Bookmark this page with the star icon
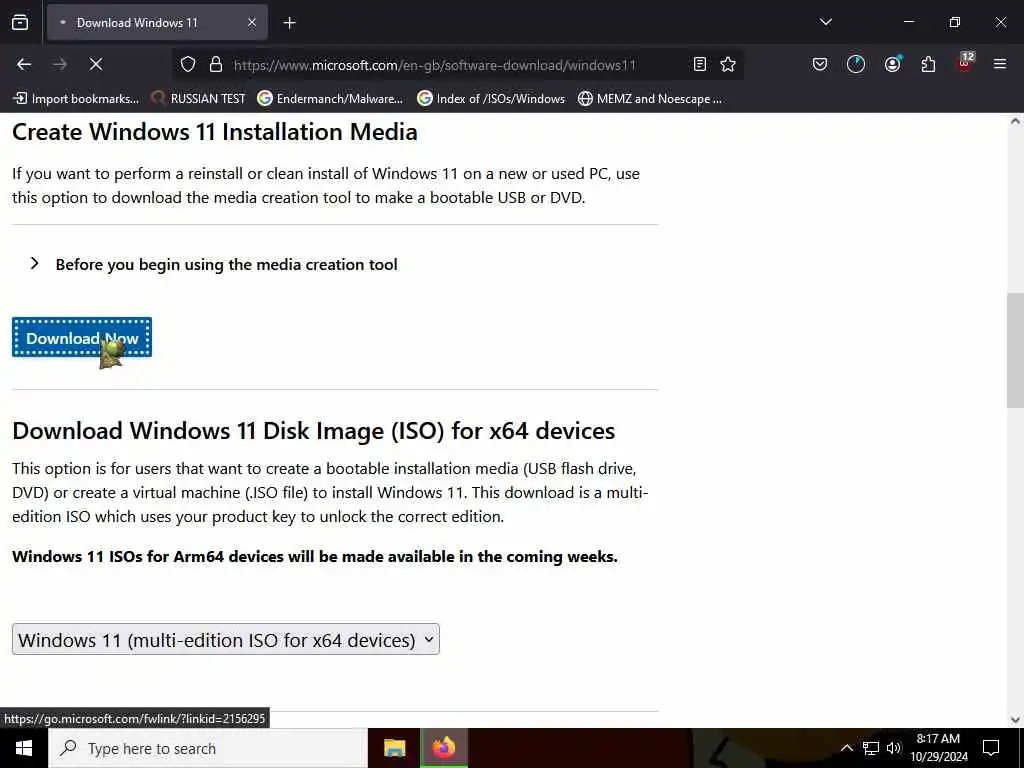1024x768 pixels. [x=728, y=64]
